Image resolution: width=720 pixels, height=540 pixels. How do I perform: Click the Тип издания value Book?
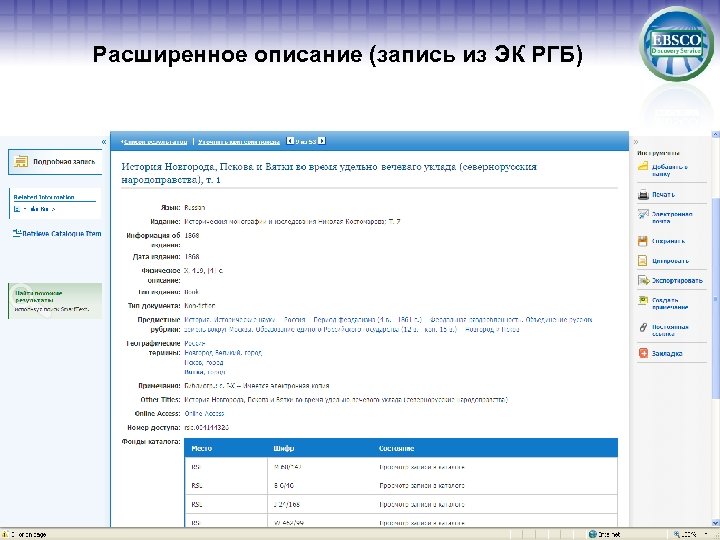[191, 292]
